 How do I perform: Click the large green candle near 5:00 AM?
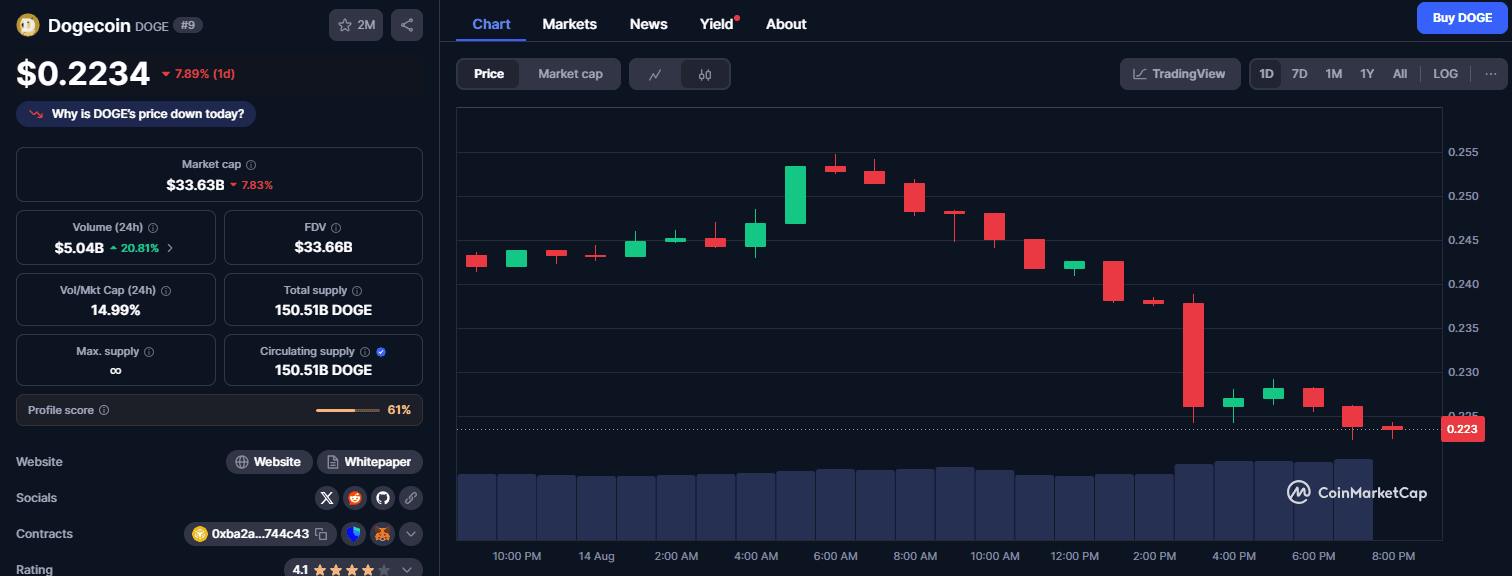[795, 194]
